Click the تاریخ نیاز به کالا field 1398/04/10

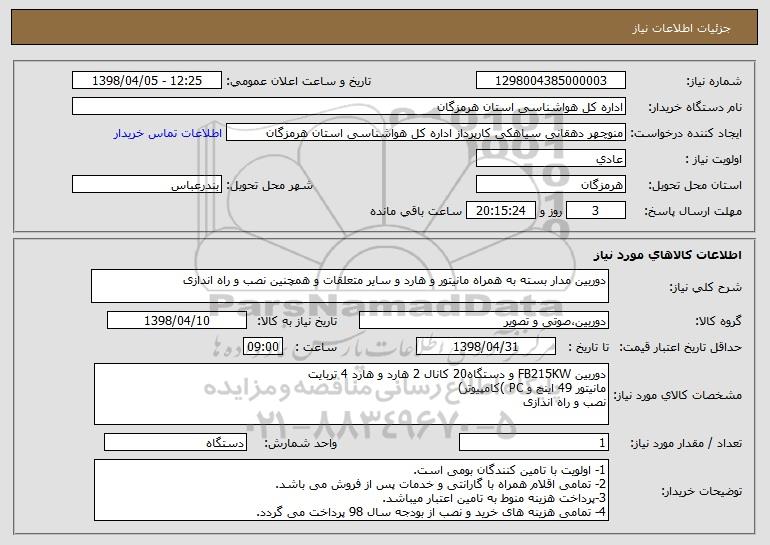pos(177,321)
